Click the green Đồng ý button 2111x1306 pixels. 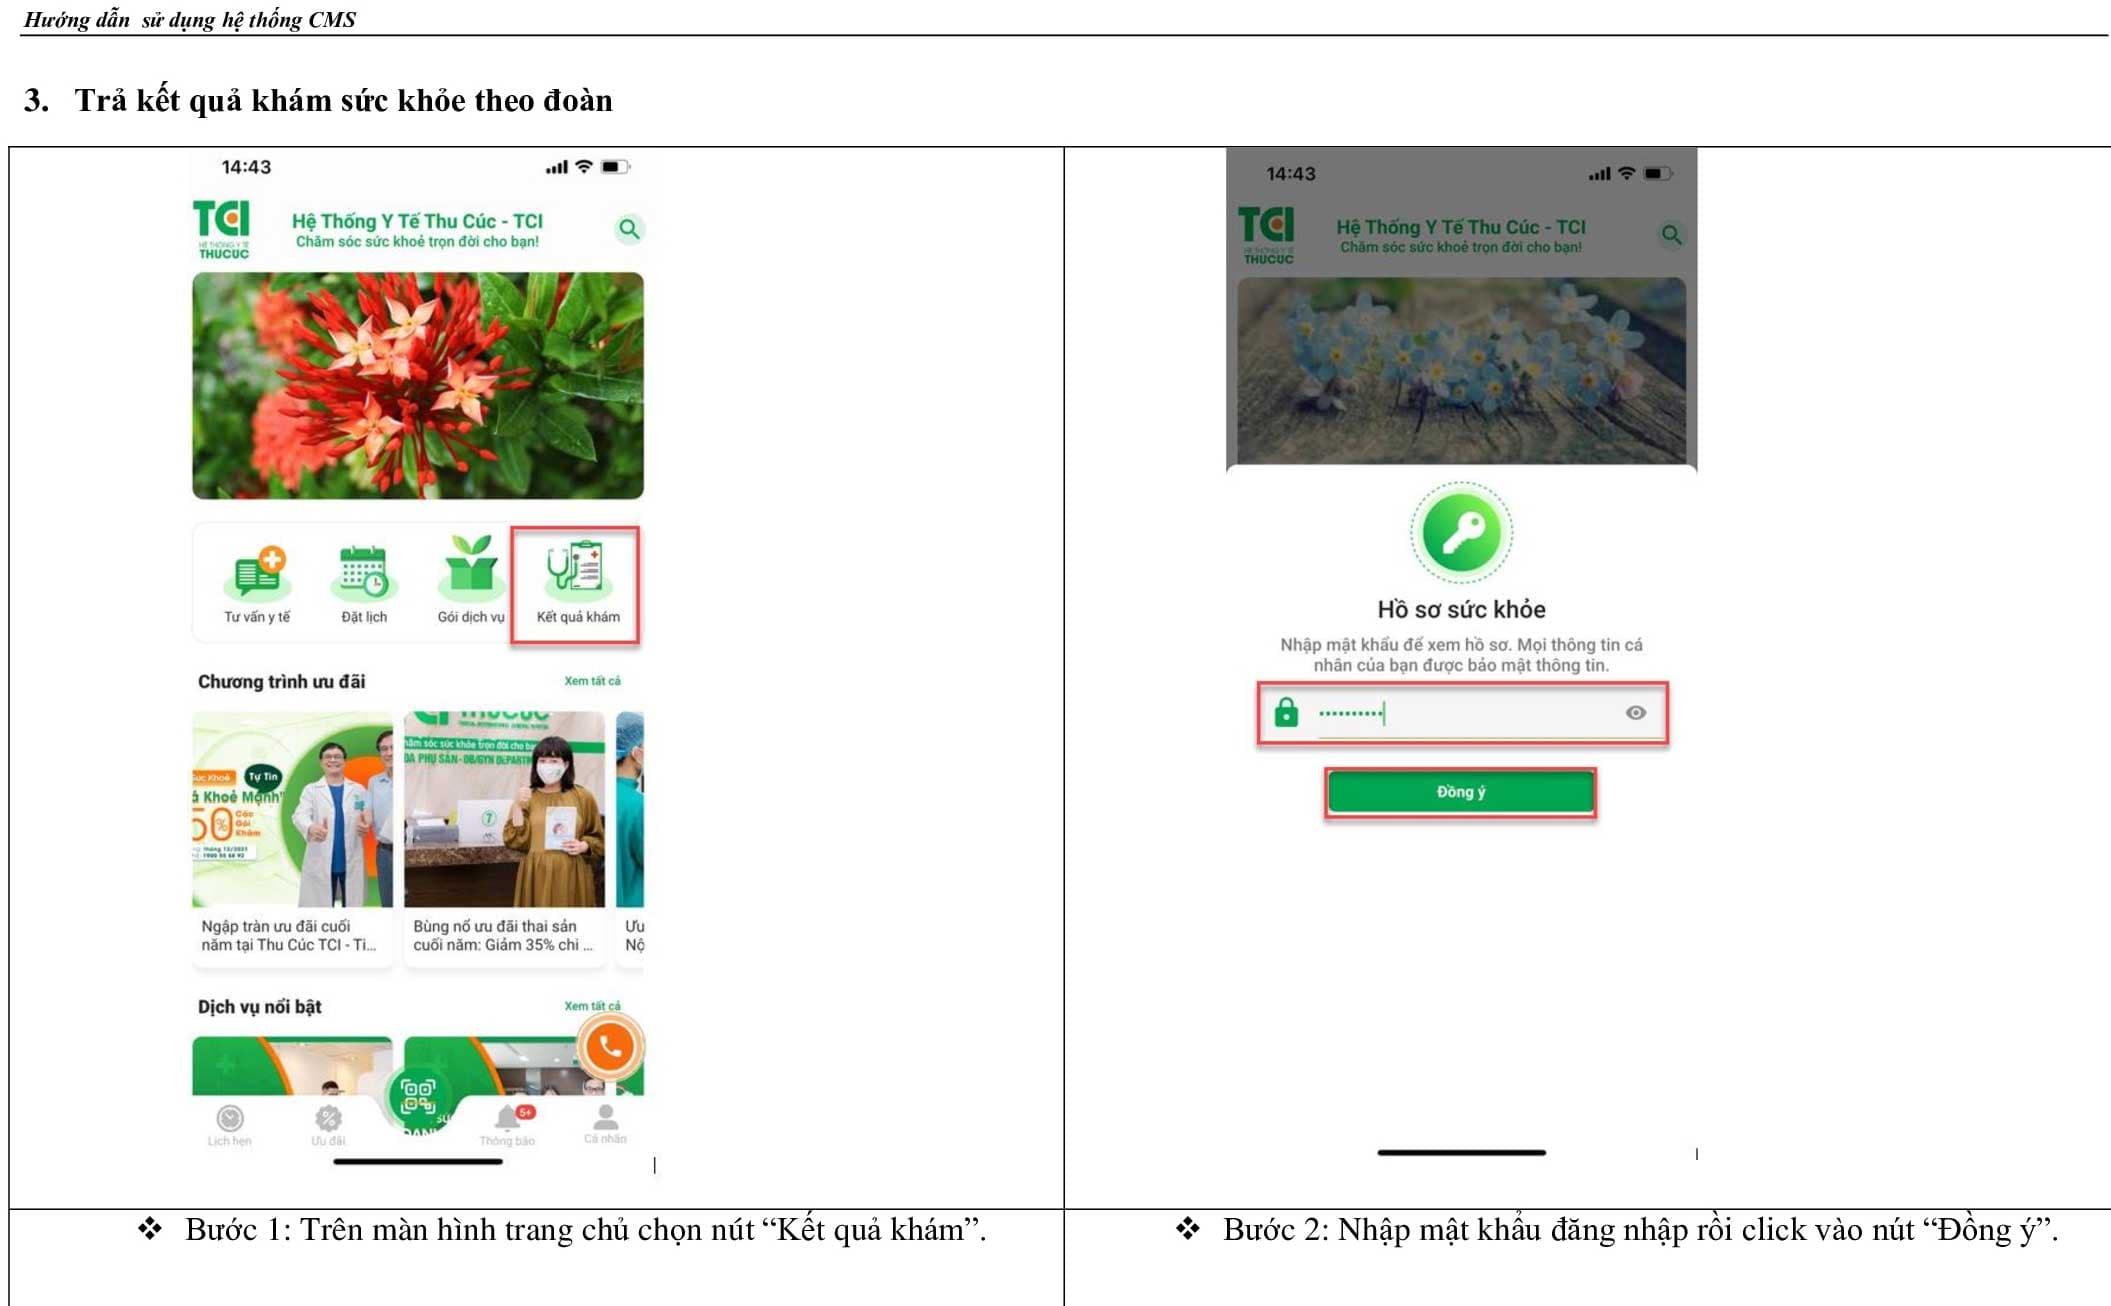coord(1460,792)
